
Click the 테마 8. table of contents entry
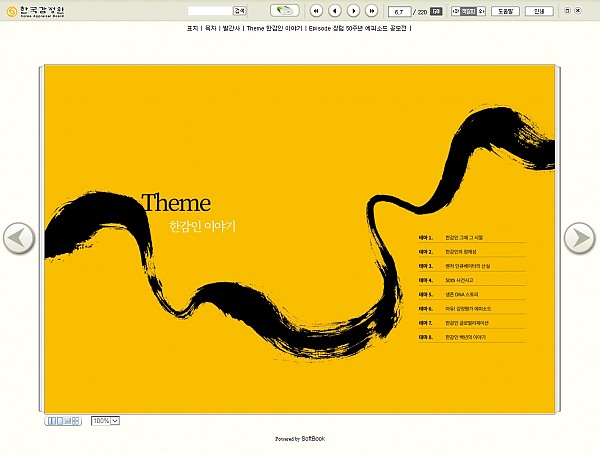472,337
